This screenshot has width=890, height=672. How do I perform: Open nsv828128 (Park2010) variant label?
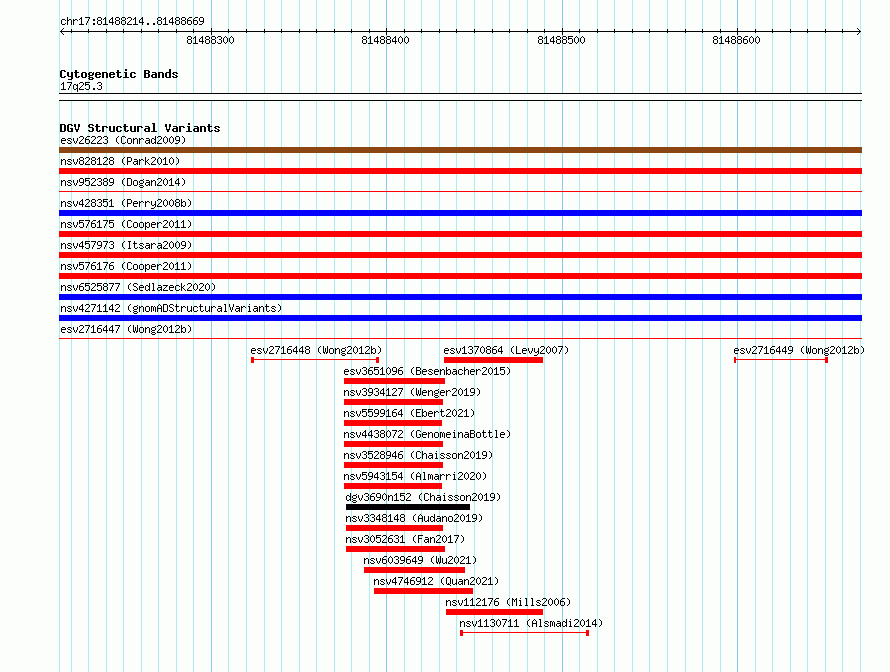120,161
